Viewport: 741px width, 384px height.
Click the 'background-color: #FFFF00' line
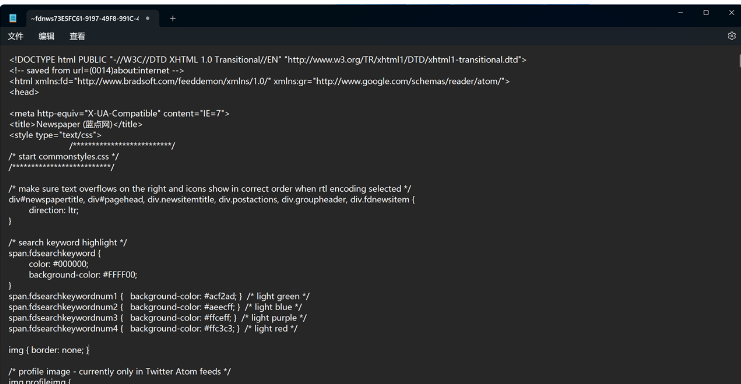83,275
